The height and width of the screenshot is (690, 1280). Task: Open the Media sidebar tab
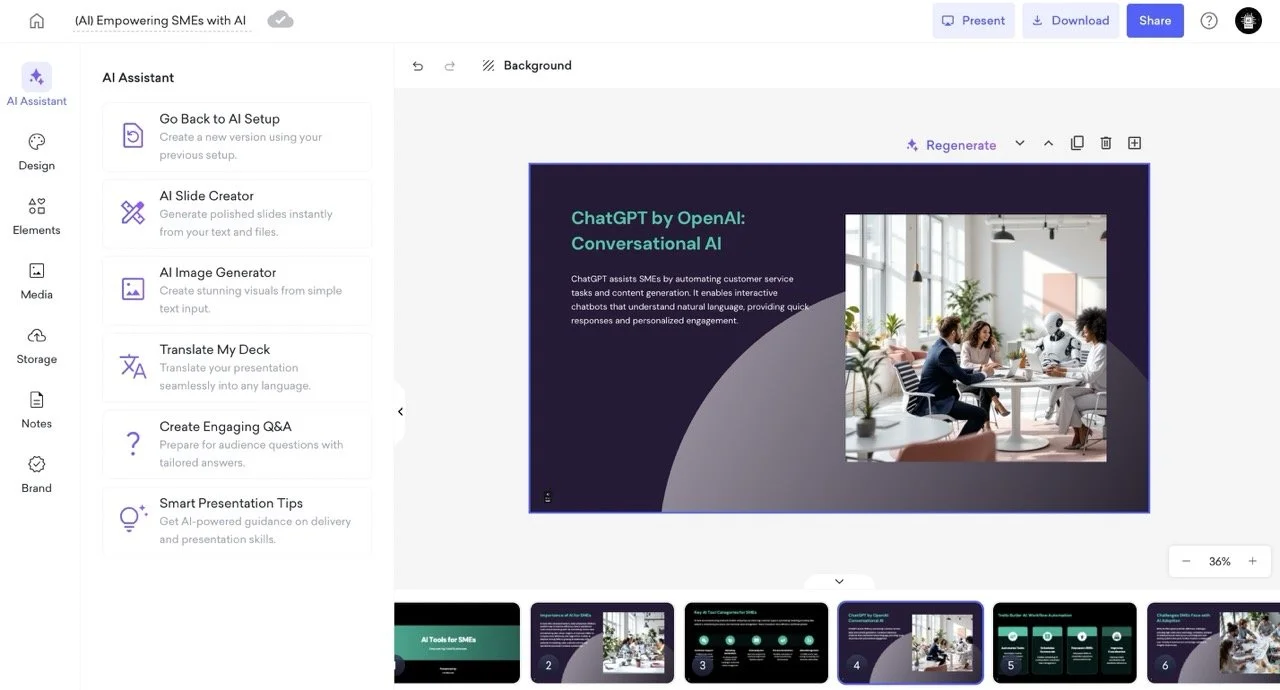37,280
